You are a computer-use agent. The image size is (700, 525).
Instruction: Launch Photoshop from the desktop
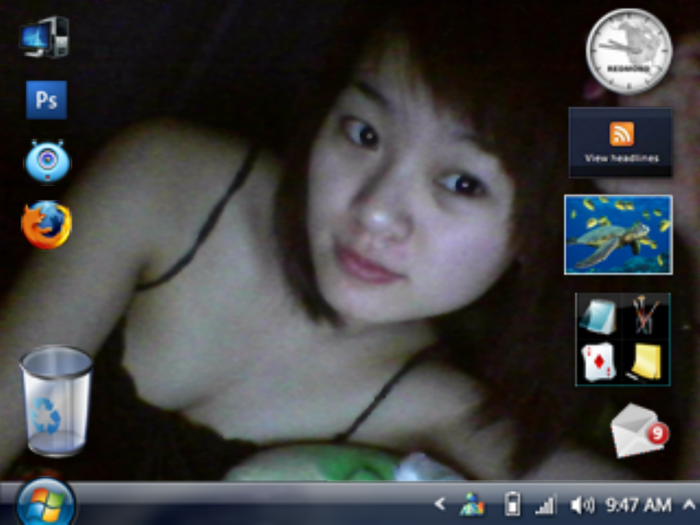pos(46,99)
